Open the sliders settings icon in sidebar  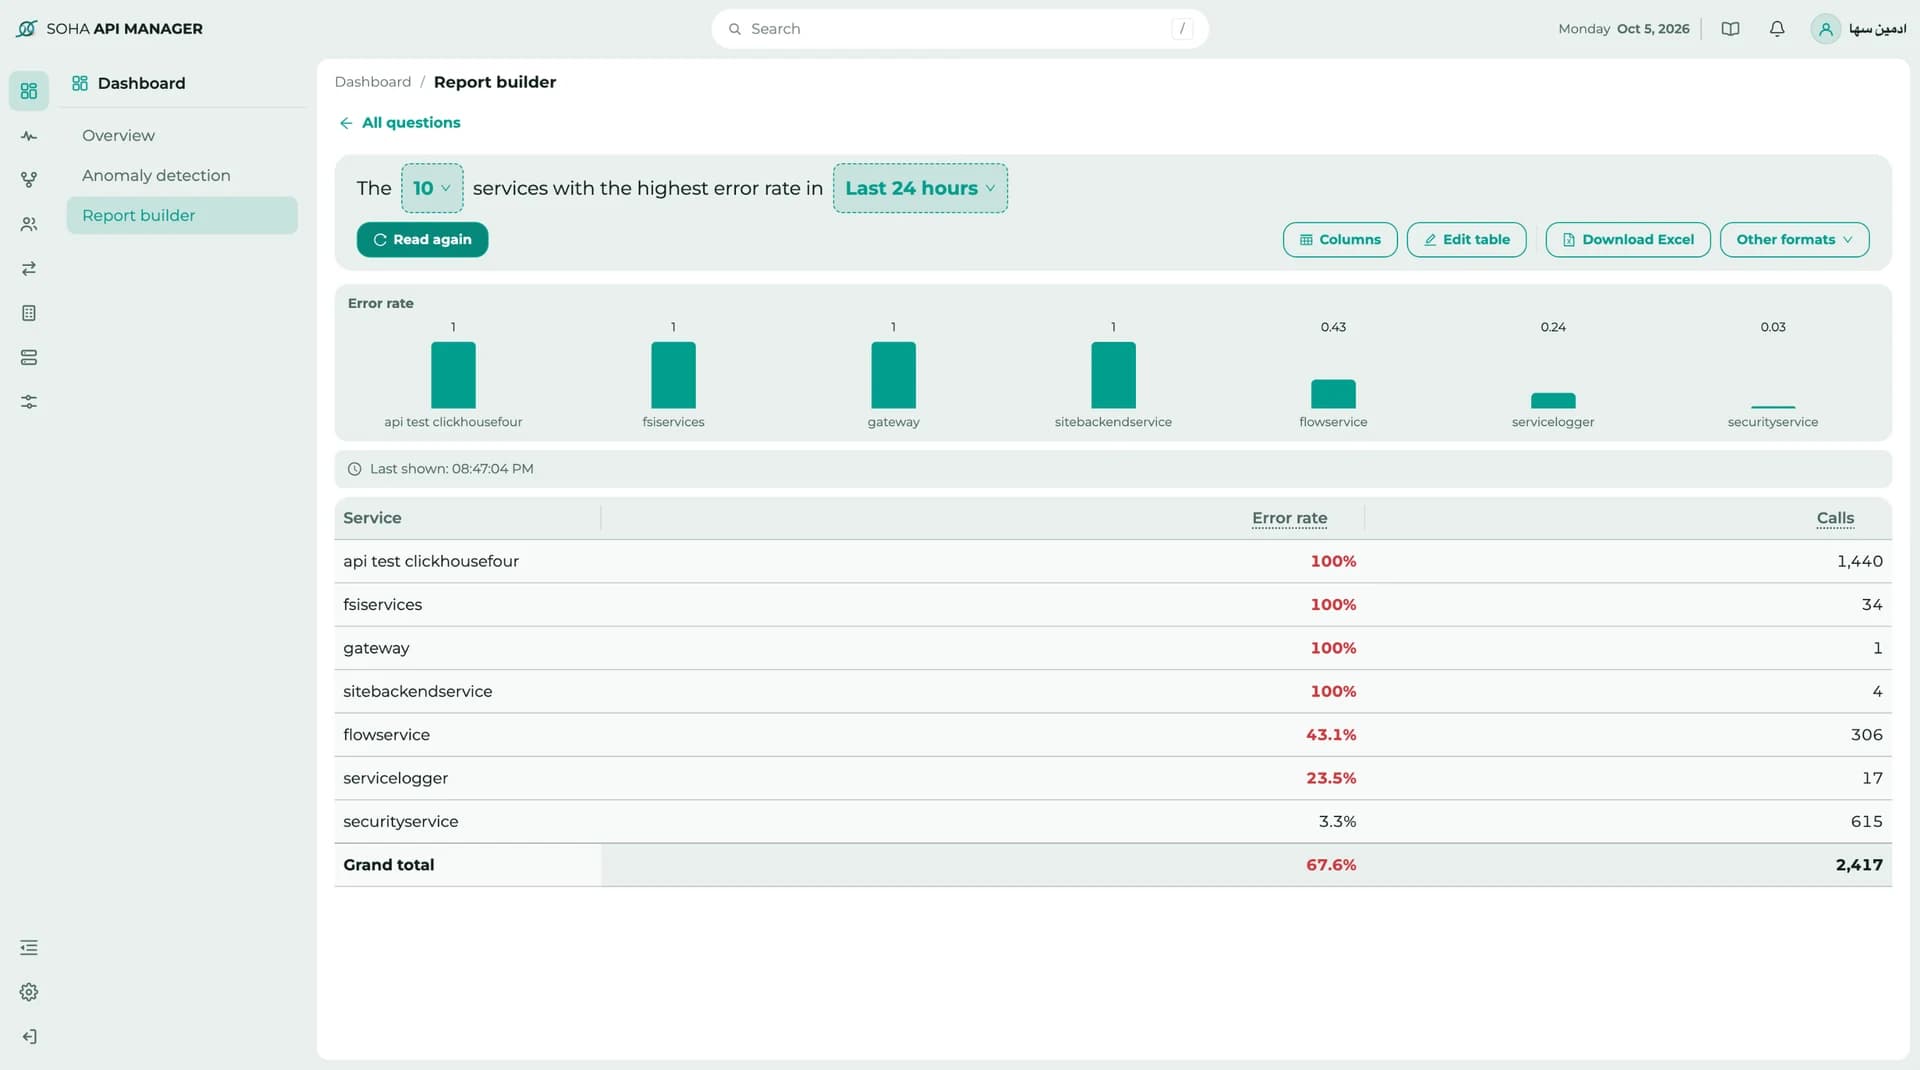pyautogui.click(x=29, y=402)
